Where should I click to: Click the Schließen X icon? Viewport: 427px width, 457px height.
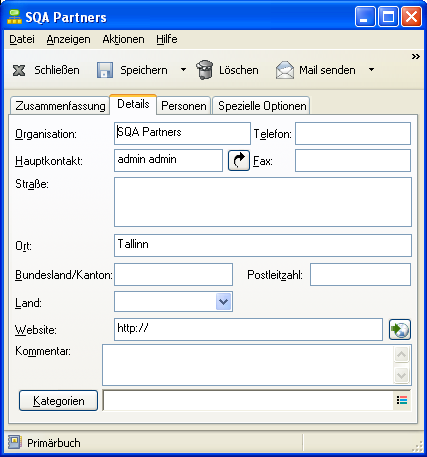coord(19,70)
